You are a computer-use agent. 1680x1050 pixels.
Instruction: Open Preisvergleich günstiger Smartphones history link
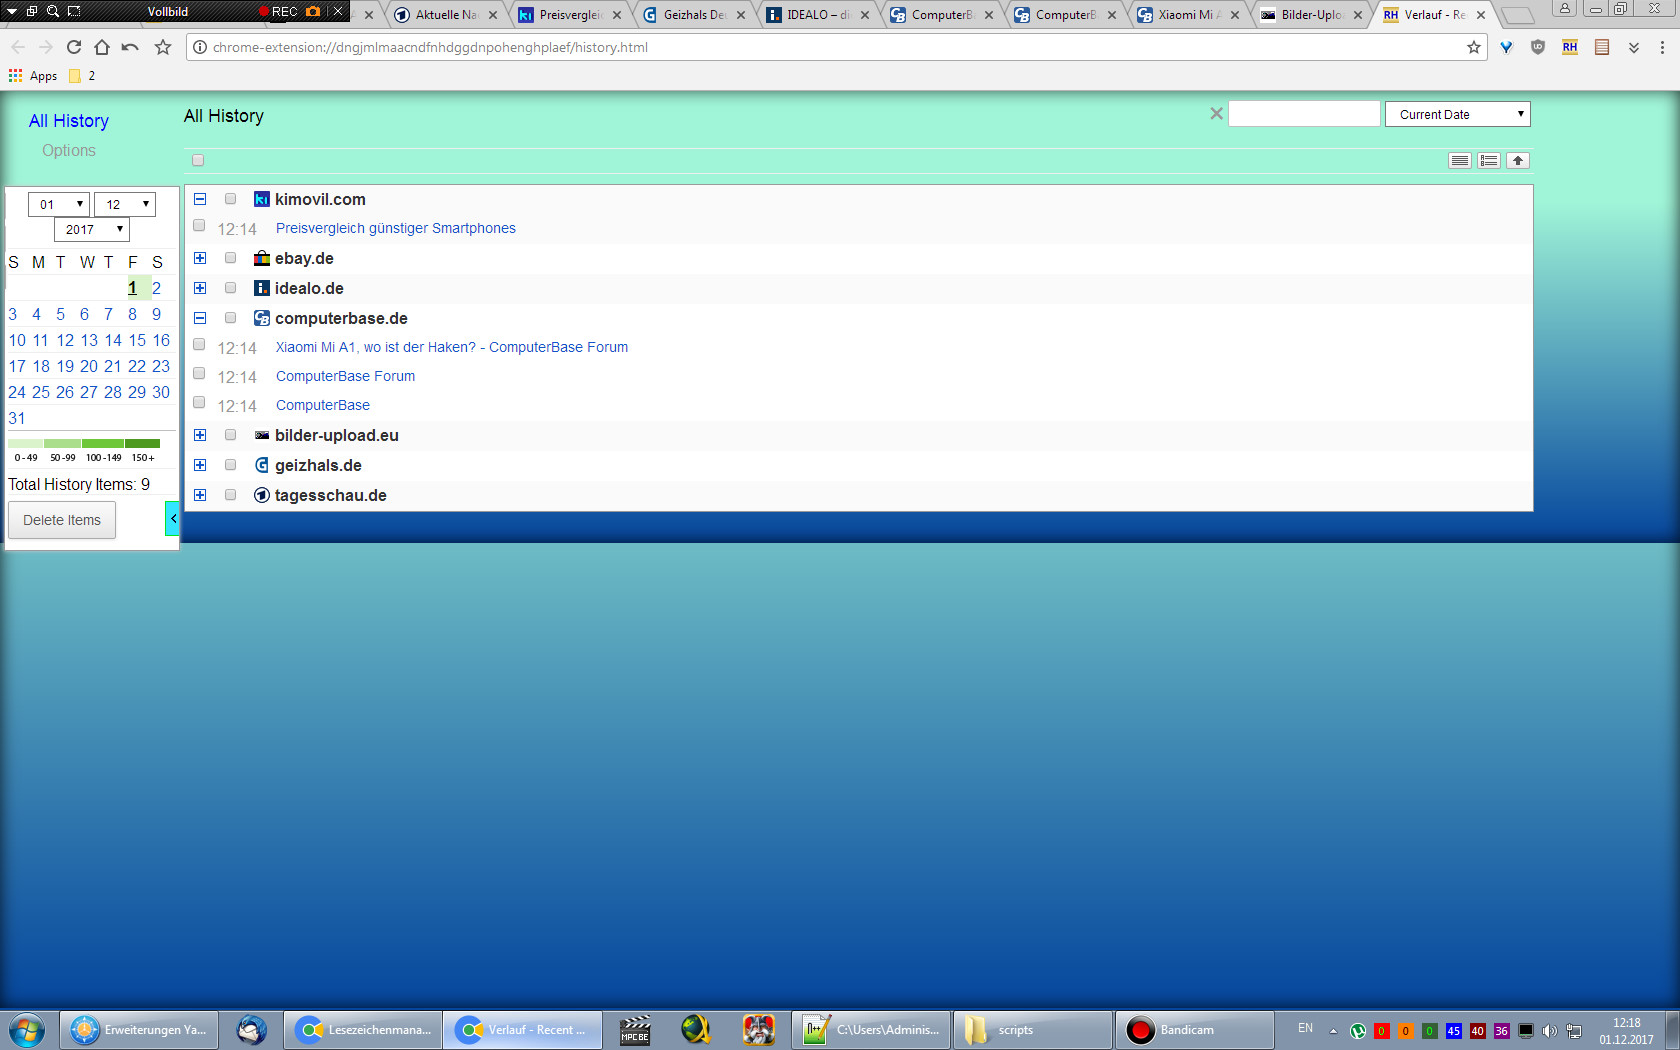(x=396, y=228)
